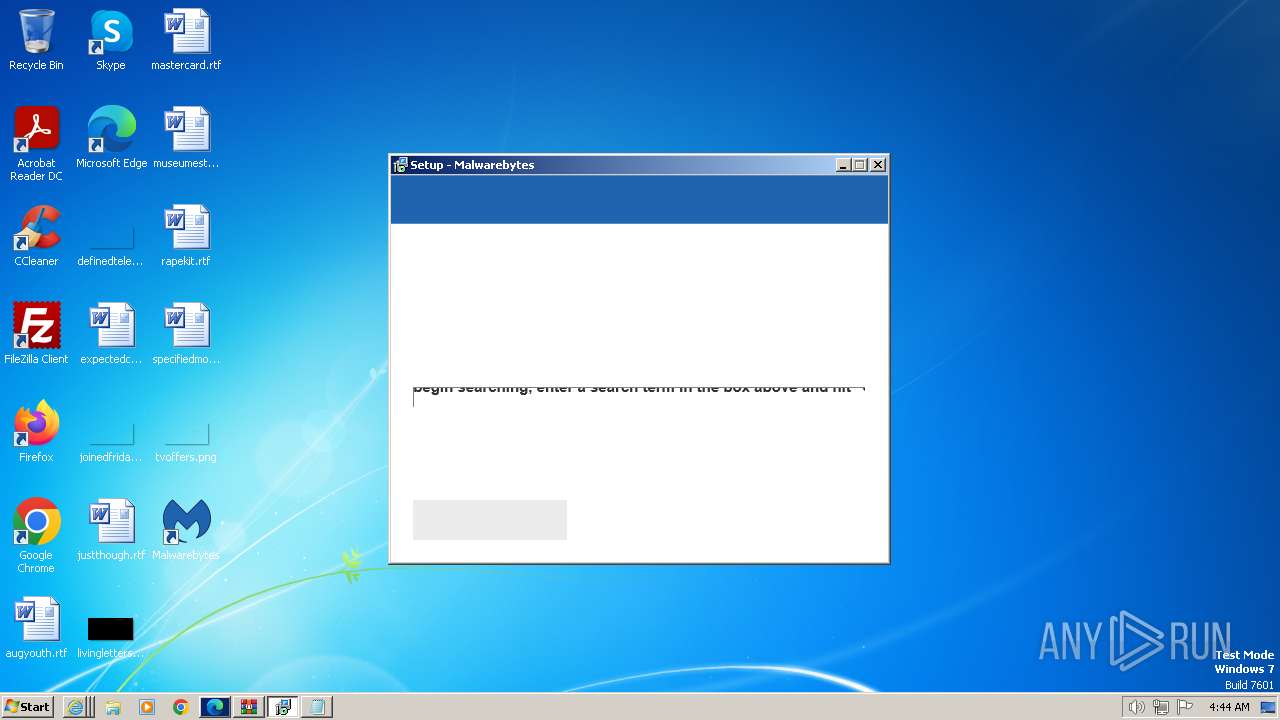Screen dimensions: 1280x720
Task: Select the expectedc document icon
Action: [111, 334]
